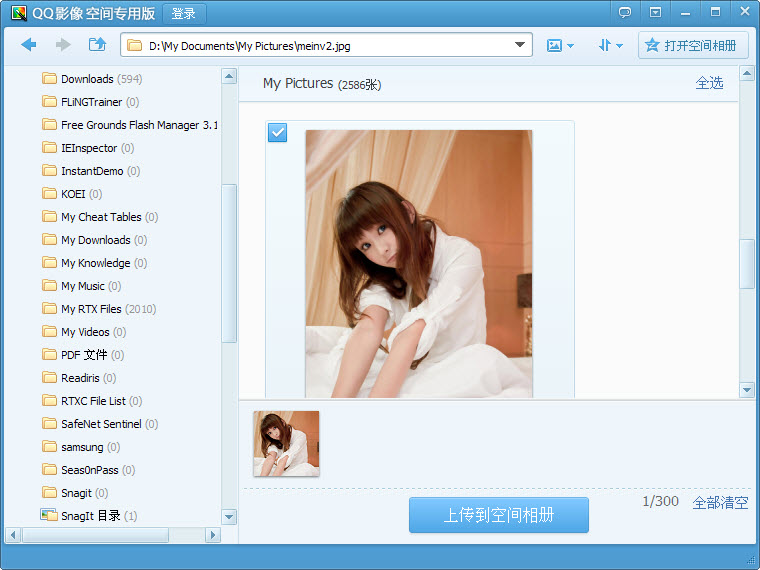Click the 登录 login button
Screen dimensions: 760x570
coord(184,14)
